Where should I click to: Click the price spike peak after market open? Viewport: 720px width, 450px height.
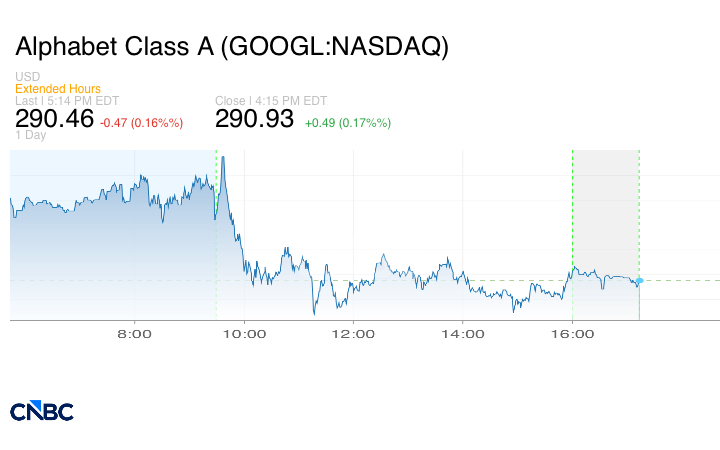tap(223, 157)
